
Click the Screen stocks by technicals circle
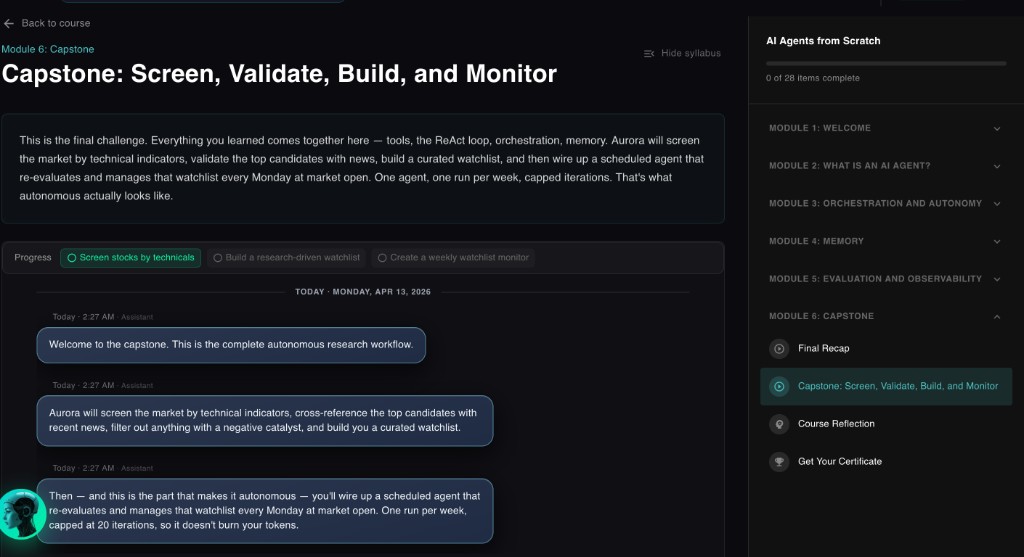72,258
